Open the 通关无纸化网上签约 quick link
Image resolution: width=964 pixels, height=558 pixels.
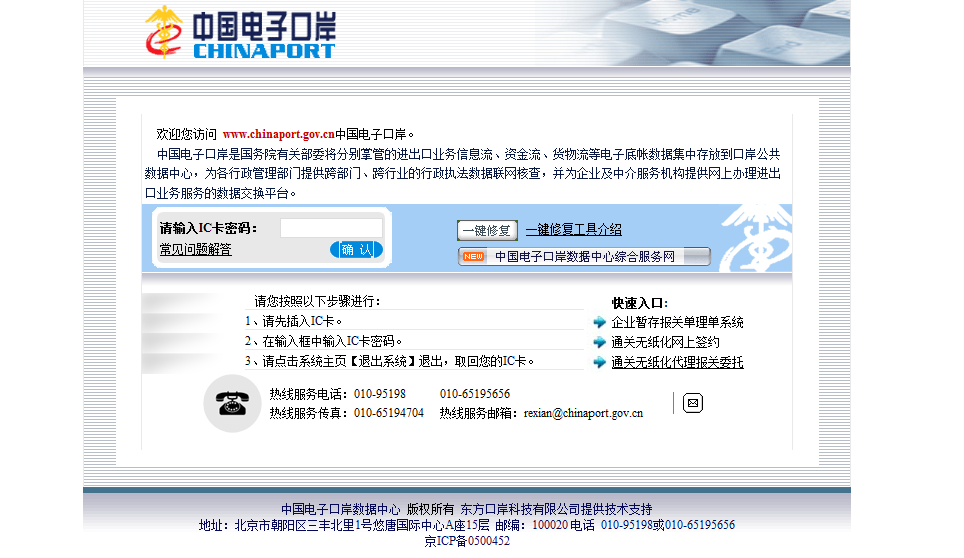pos(665,342)
